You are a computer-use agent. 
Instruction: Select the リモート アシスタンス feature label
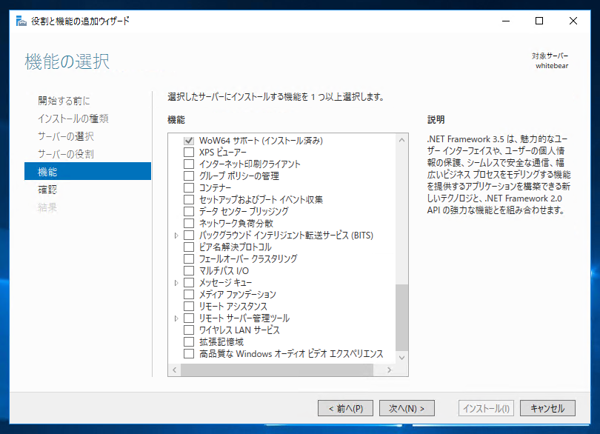233,307
